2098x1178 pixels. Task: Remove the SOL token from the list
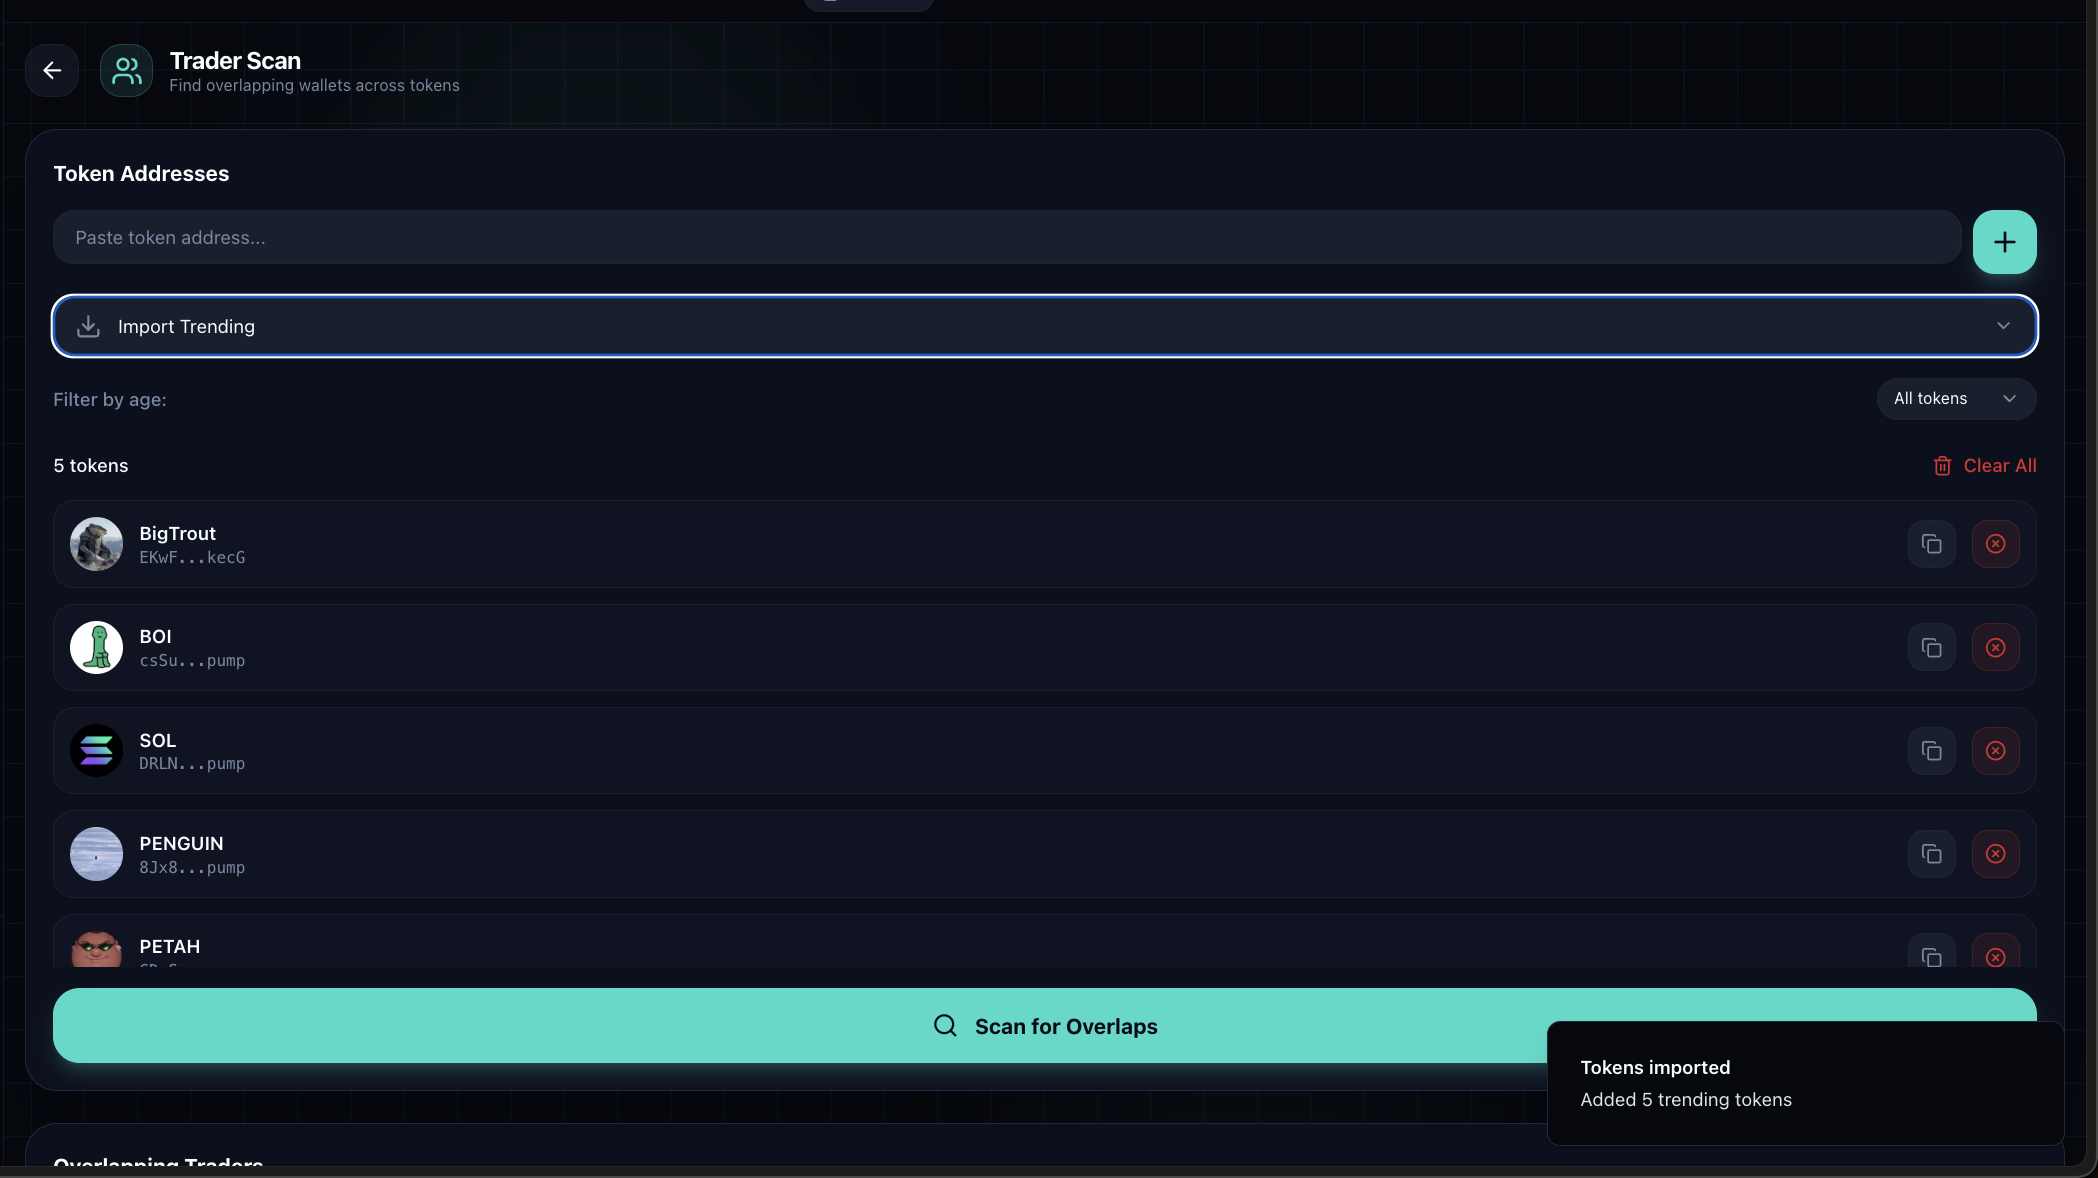point(1996,750)
